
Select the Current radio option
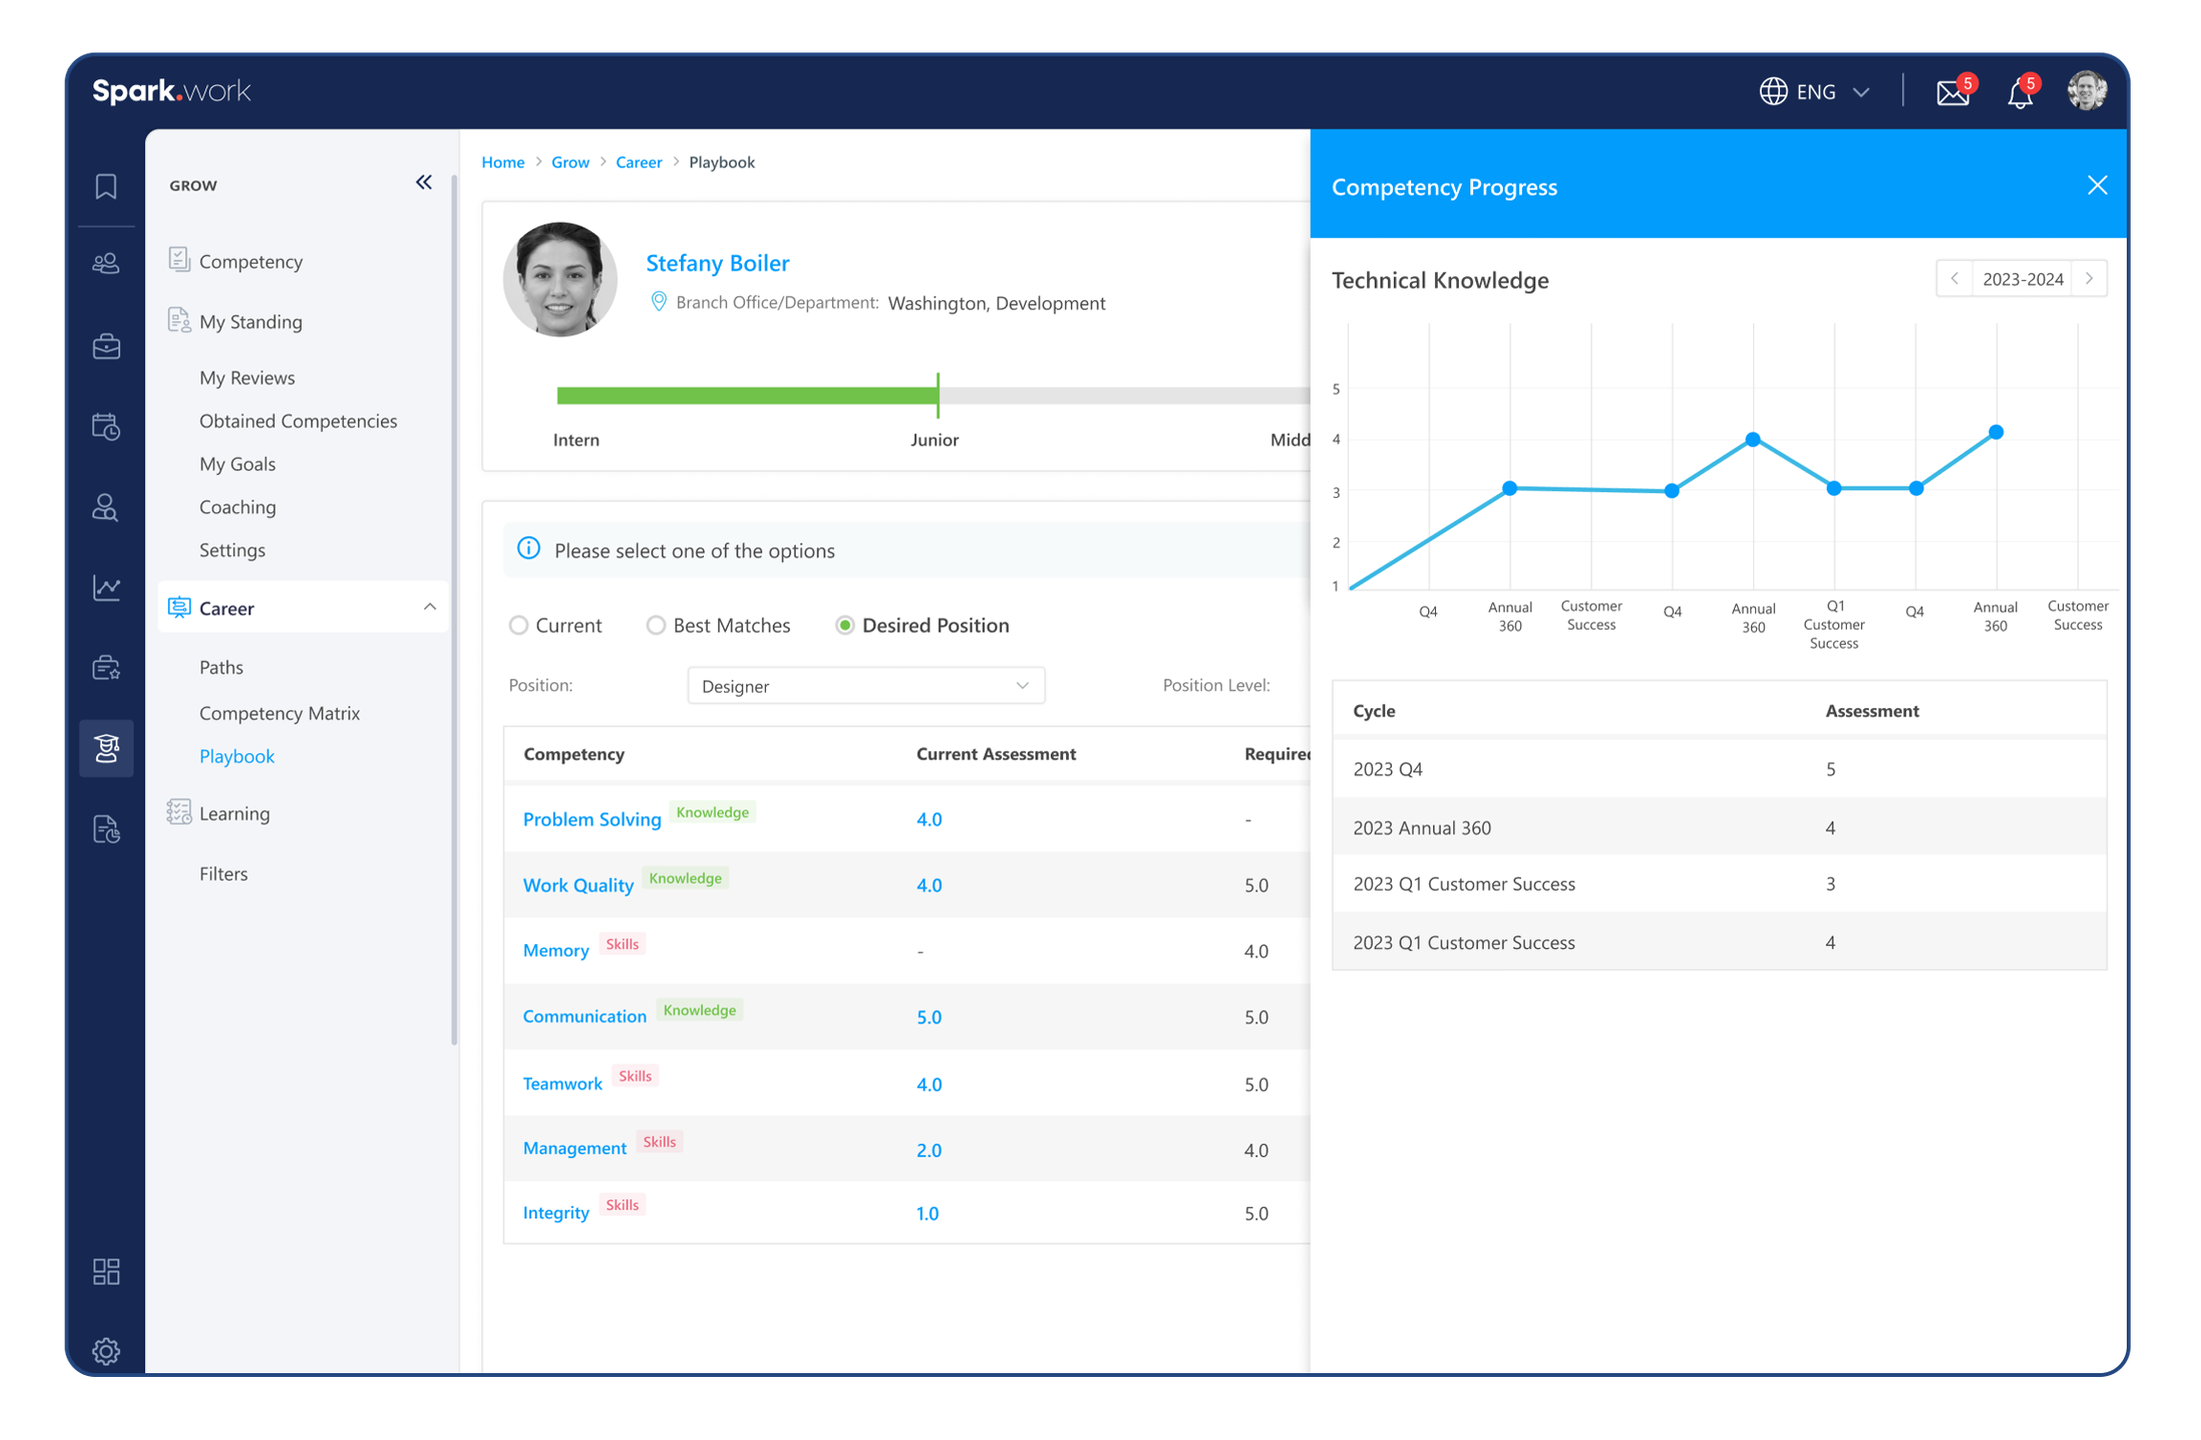coord(519,625)
